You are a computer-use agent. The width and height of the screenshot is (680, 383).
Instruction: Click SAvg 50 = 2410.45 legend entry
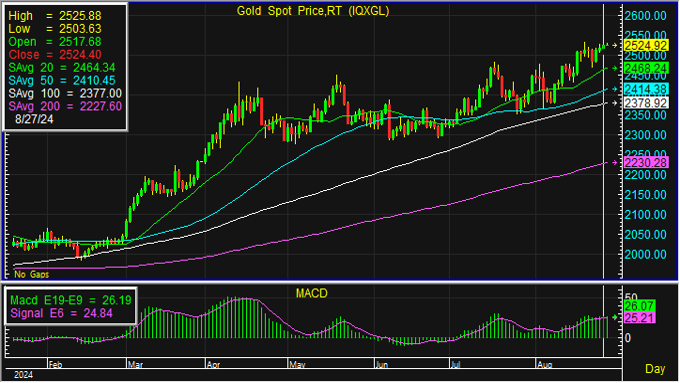(x=62, y=81)
